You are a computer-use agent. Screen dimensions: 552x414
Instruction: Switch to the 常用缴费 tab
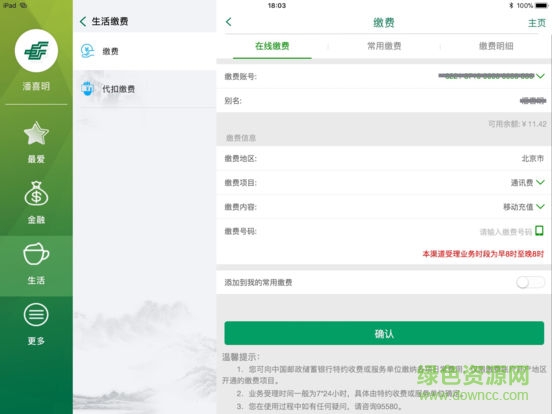[384, 46]
